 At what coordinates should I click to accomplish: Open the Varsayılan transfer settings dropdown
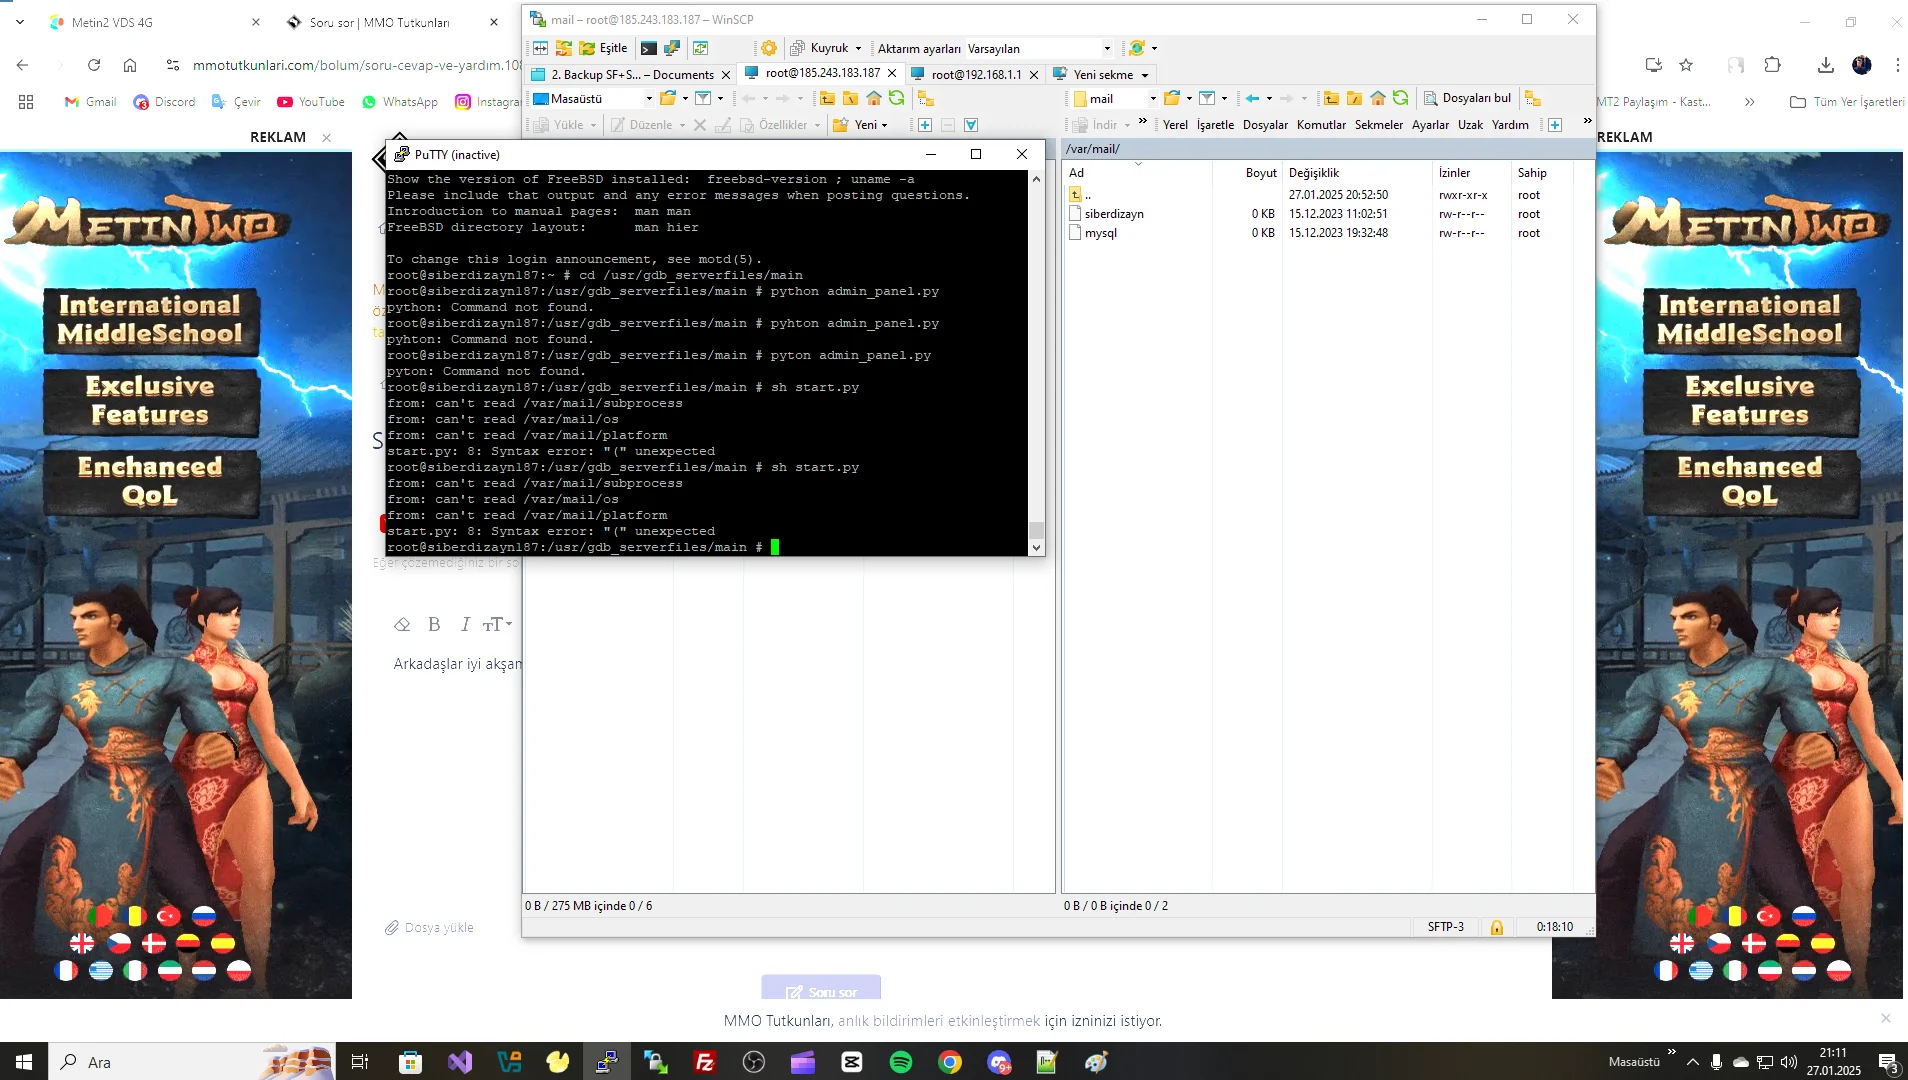pos(1106,48)
